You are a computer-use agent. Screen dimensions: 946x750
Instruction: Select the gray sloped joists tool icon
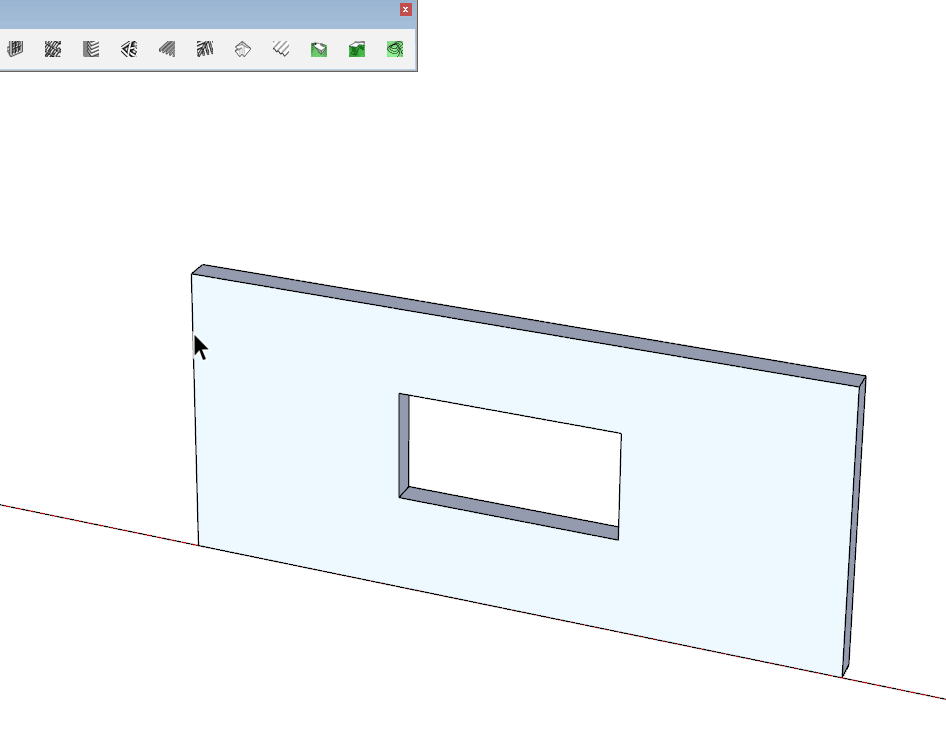167,49
